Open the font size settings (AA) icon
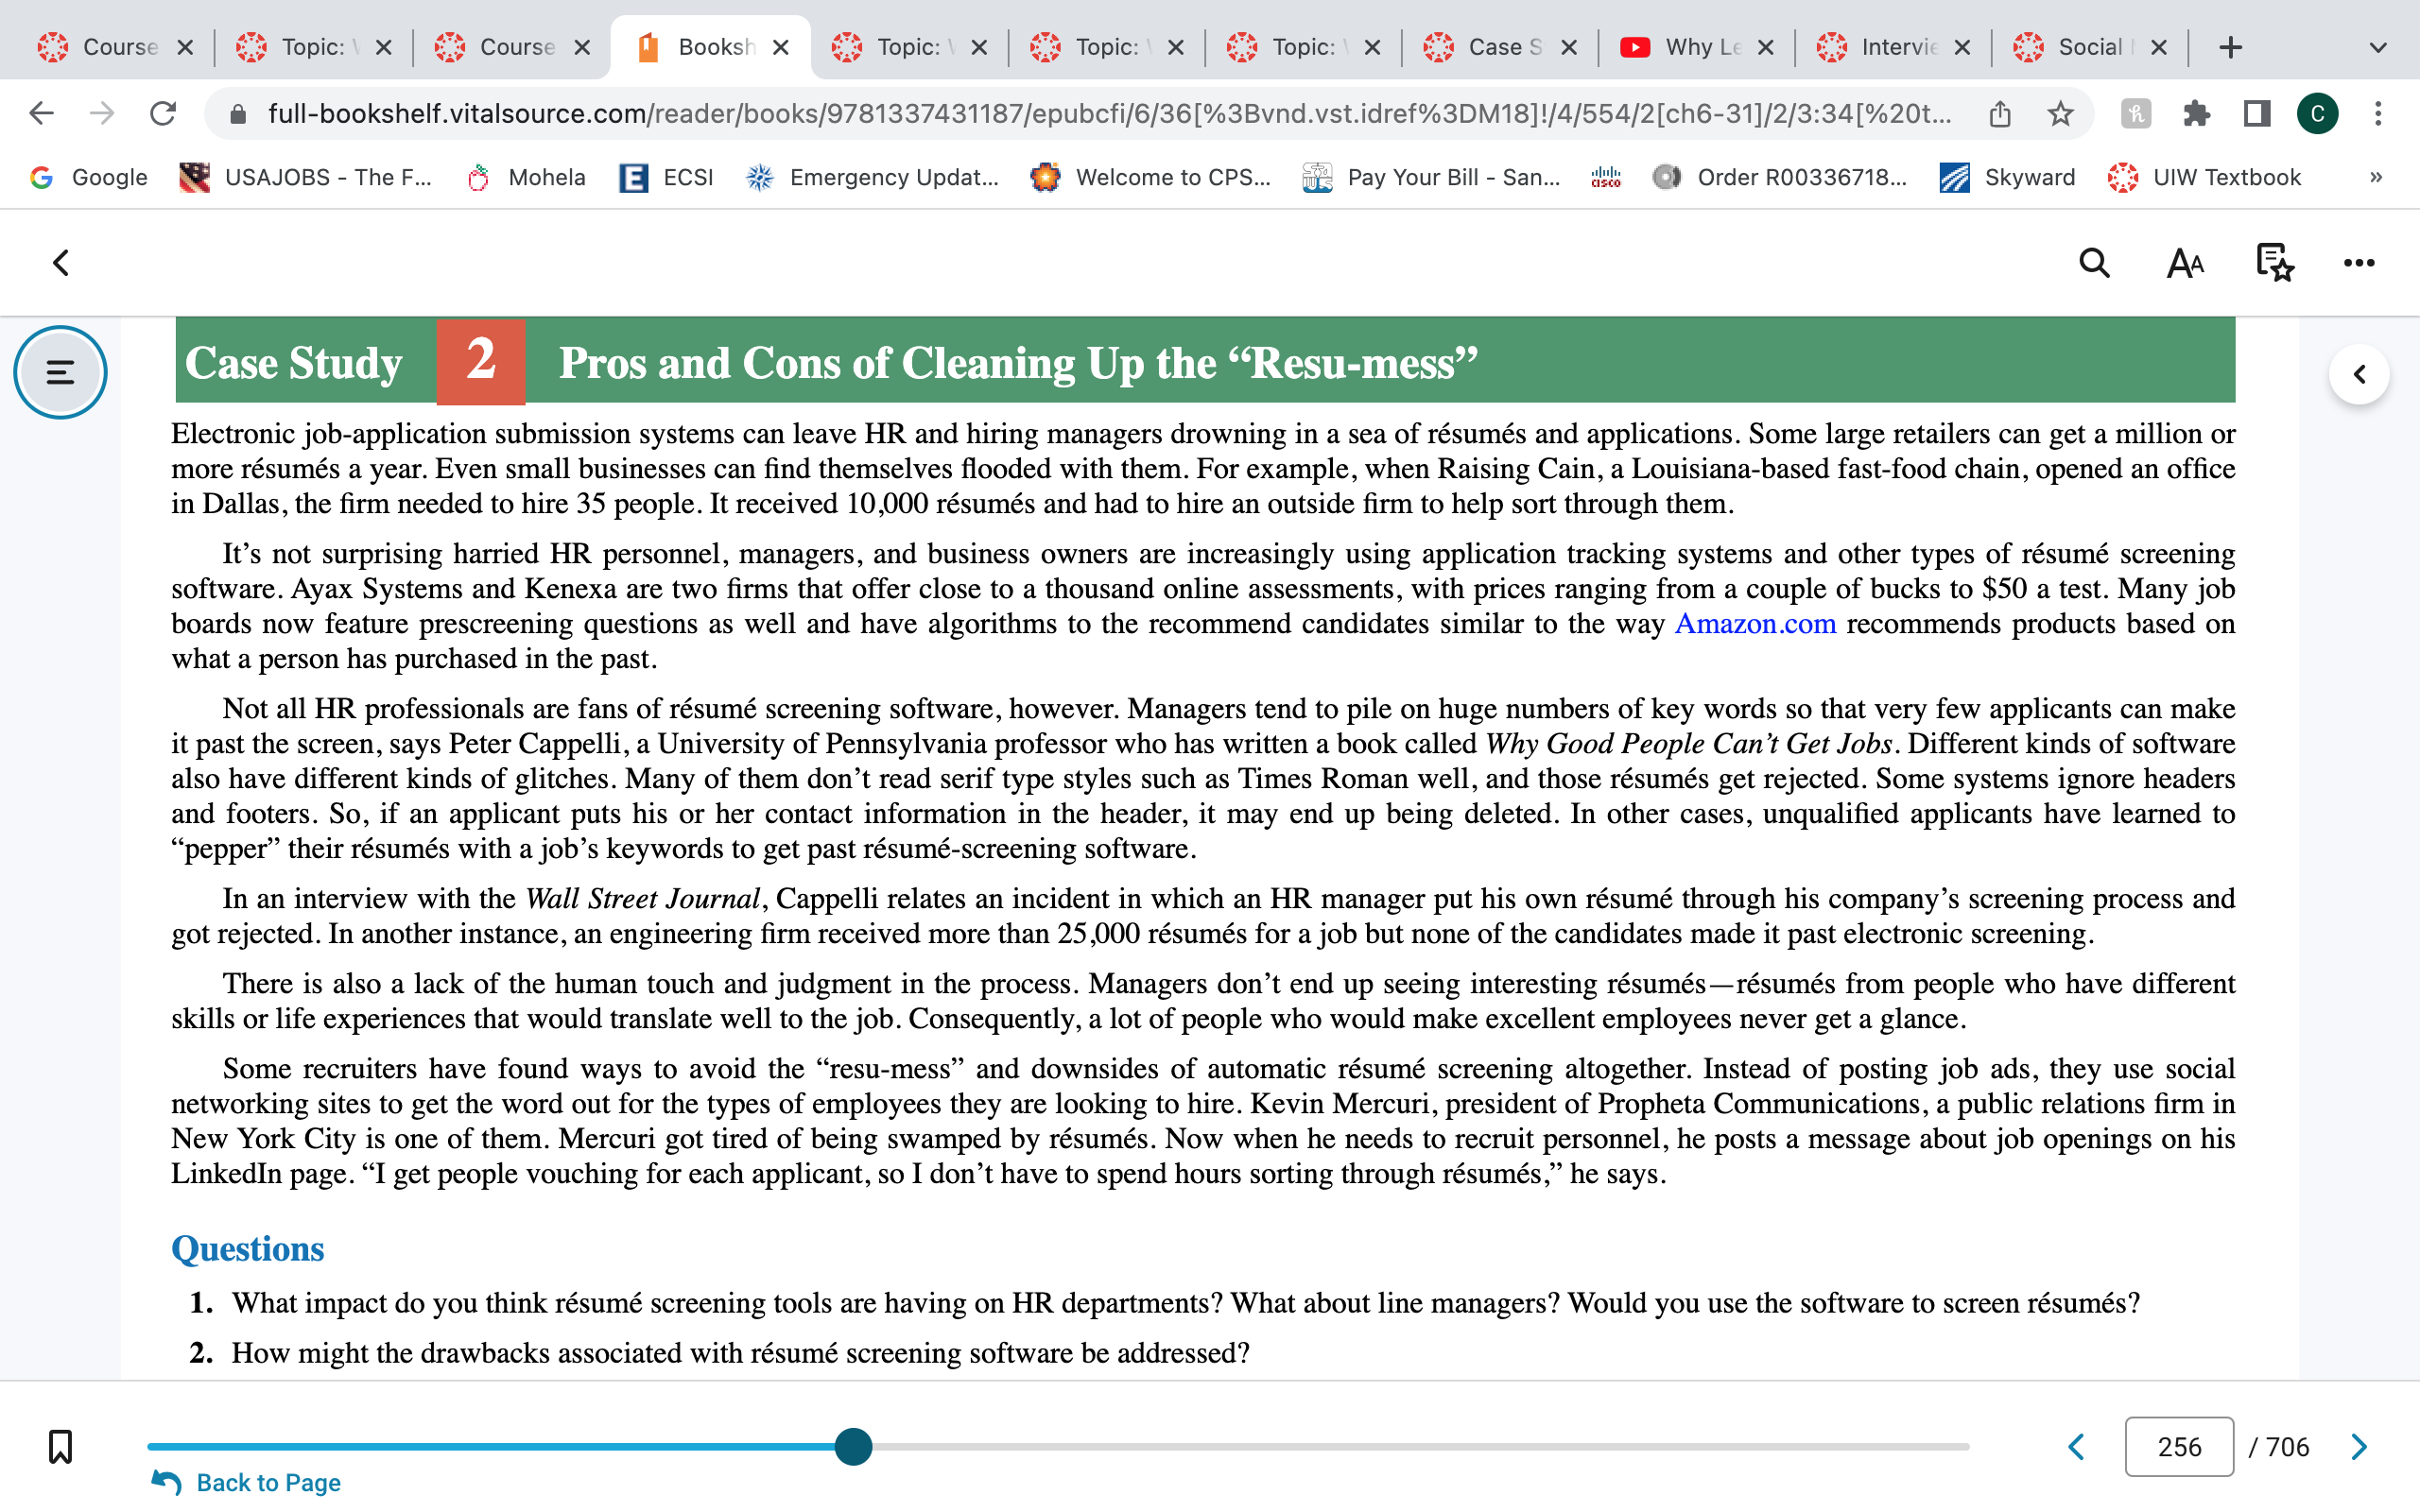Viewport: 2420px width, 1512px height. (x=2185, y=263)
